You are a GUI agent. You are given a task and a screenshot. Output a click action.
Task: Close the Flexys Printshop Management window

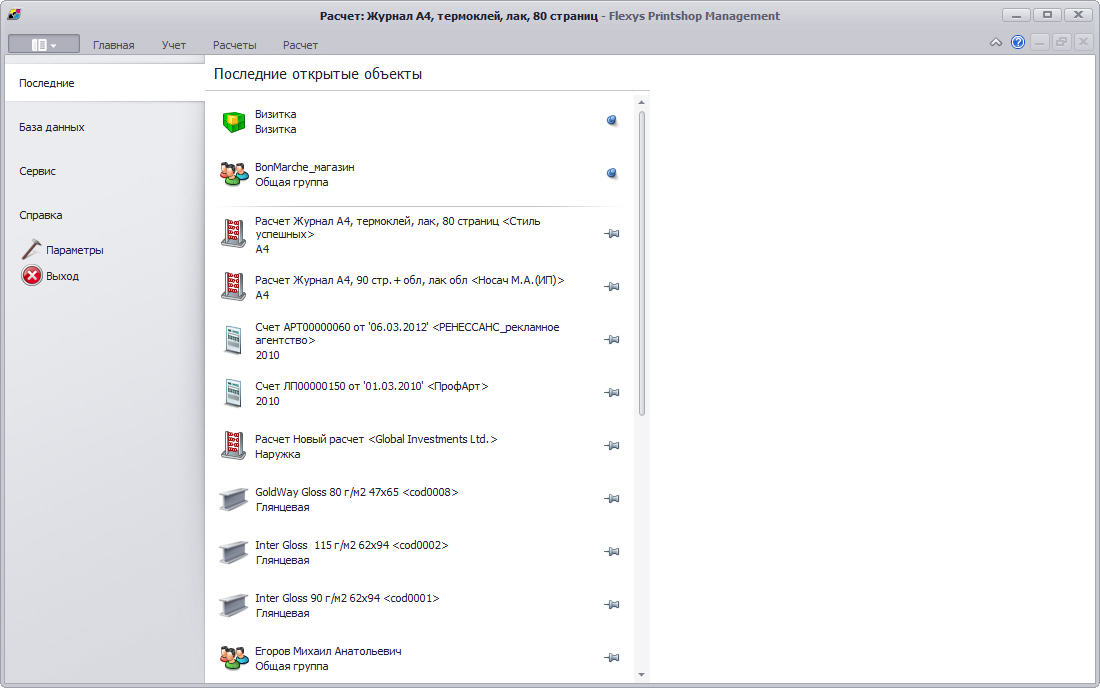tap(1078, 15)
